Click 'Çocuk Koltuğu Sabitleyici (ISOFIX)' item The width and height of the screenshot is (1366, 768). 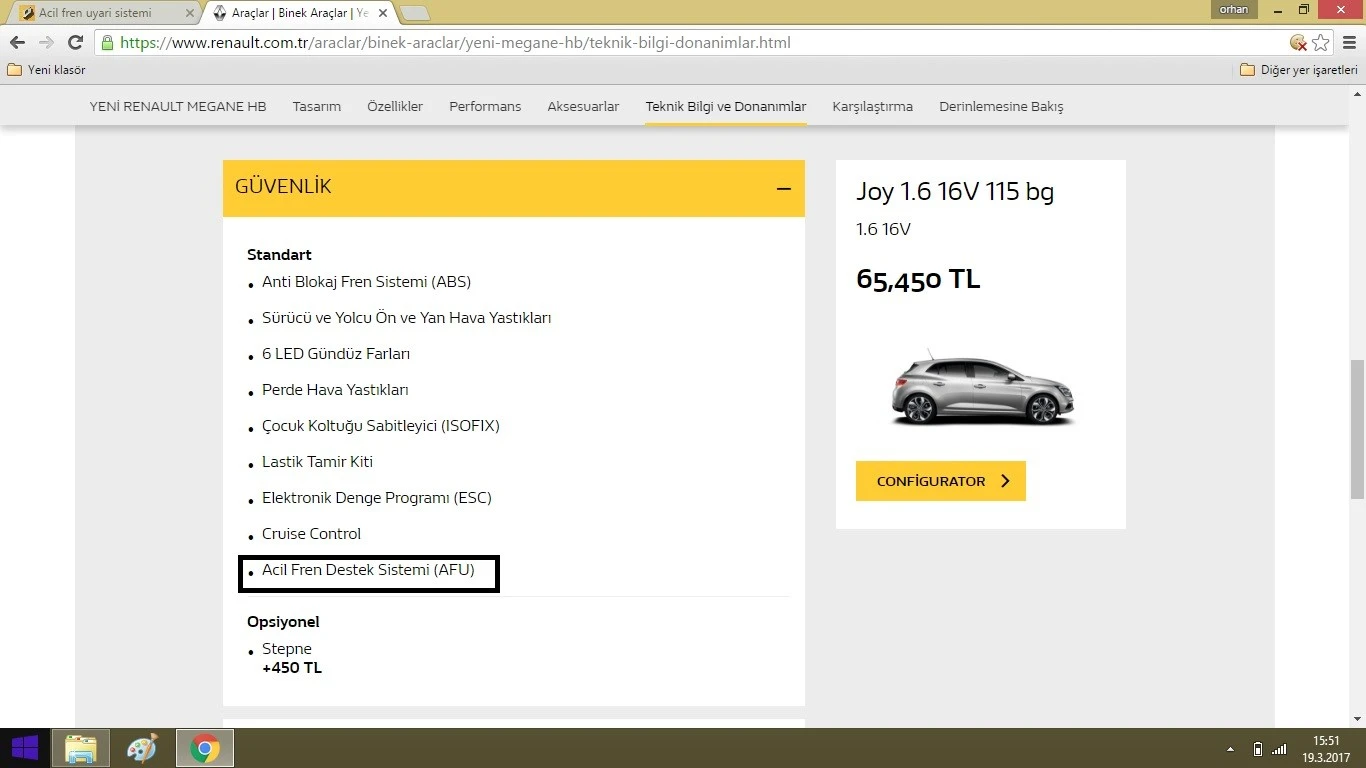point(380,426)
